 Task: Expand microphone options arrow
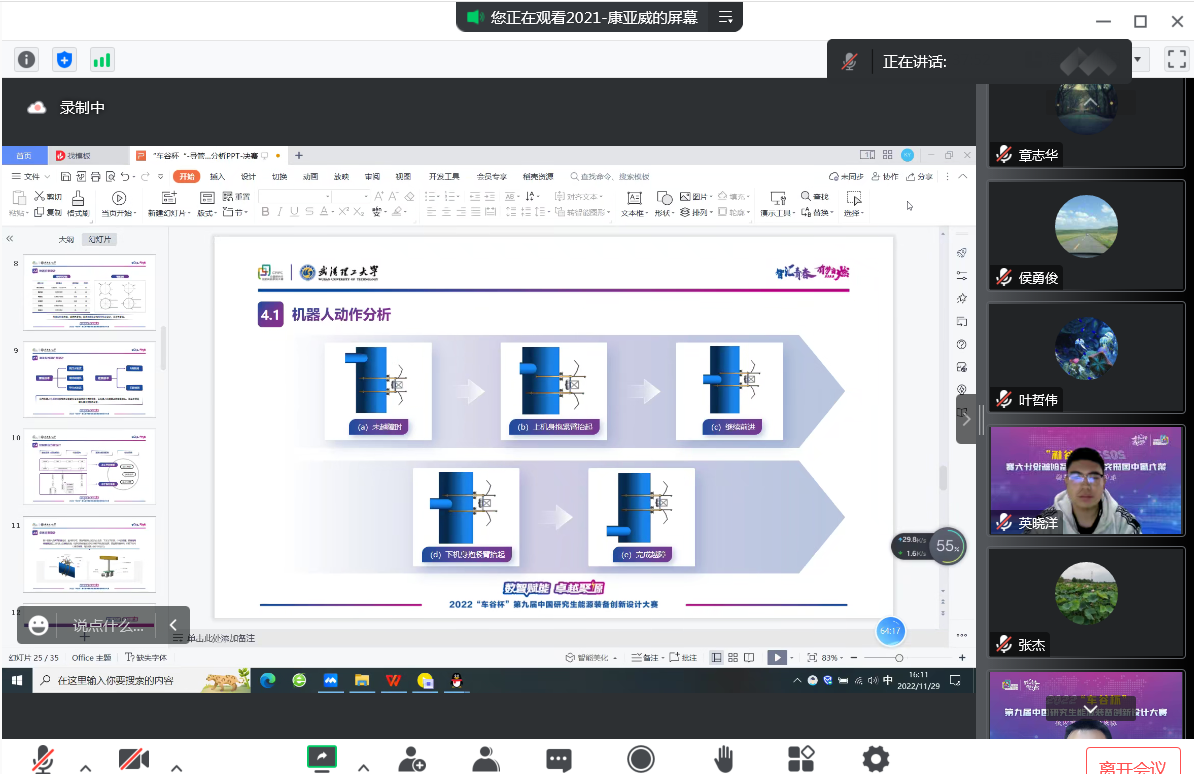(86, 768)
